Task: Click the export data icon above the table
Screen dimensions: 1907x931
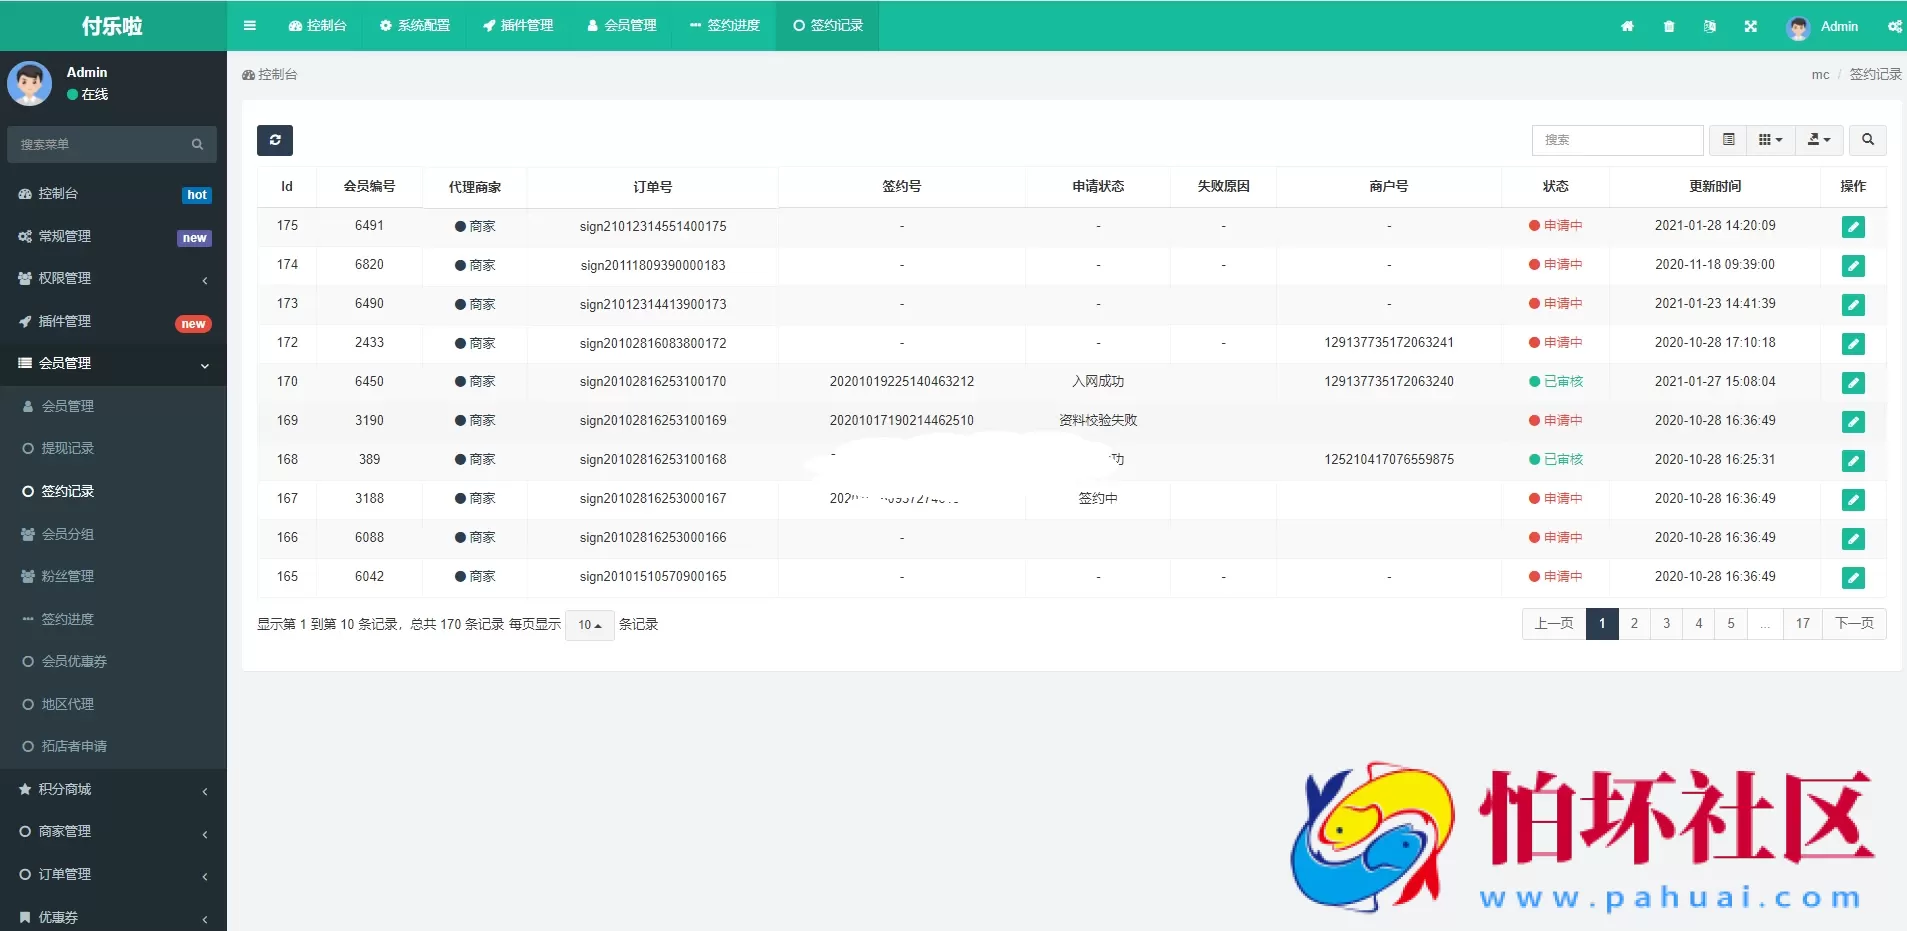Action: (x=1819, y=140)
